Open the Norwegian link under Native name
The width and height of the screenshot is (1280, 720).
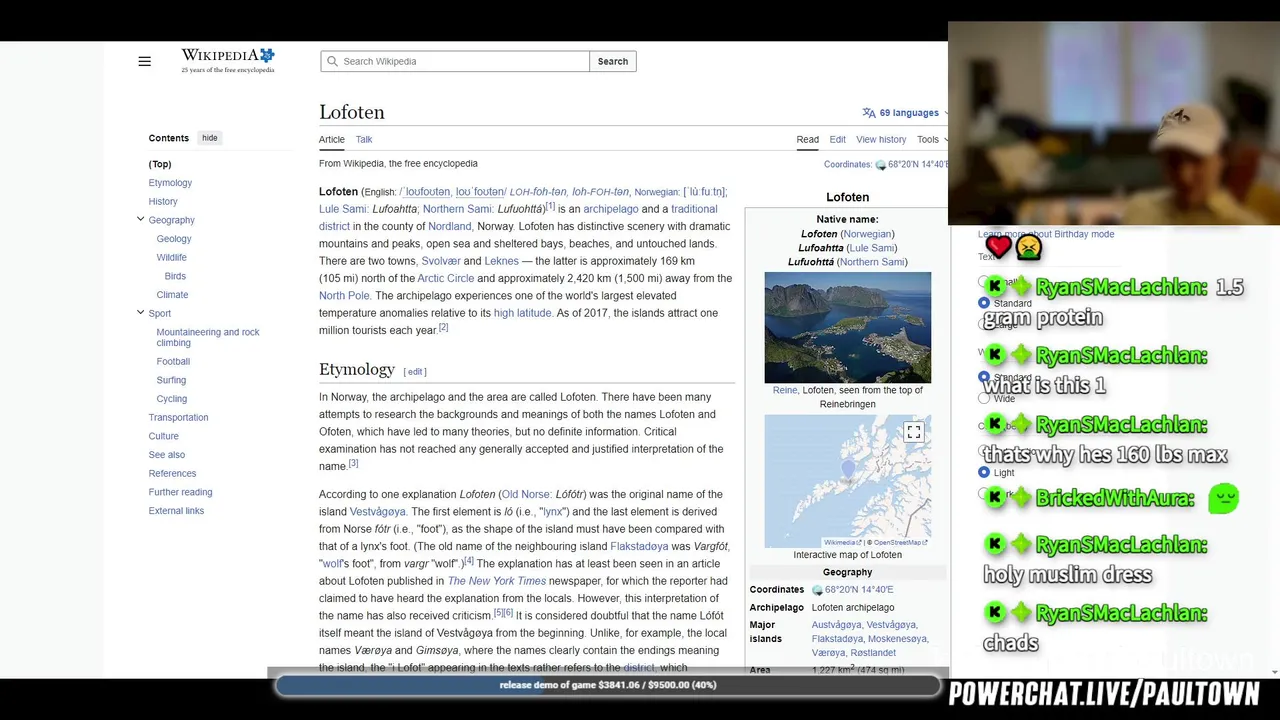pyautogui.click(x=867, y=234)
